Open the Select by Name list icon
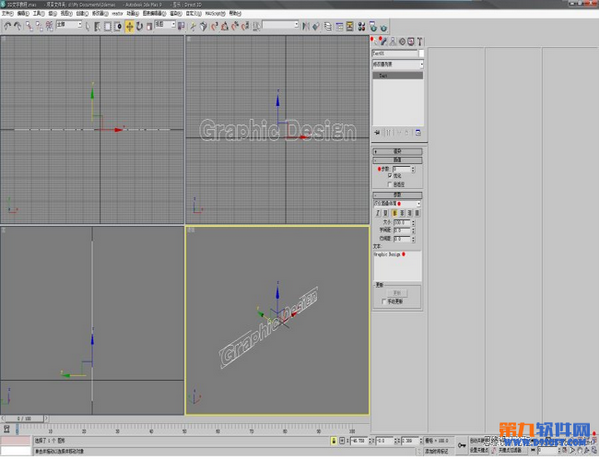The width and height of the screenshot is (600, 460). coord(97,26)
